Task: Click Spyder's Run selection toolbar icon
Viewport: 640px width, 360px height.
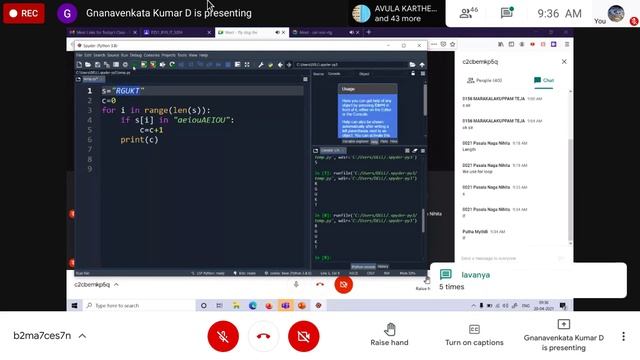Action: (162, 64)
